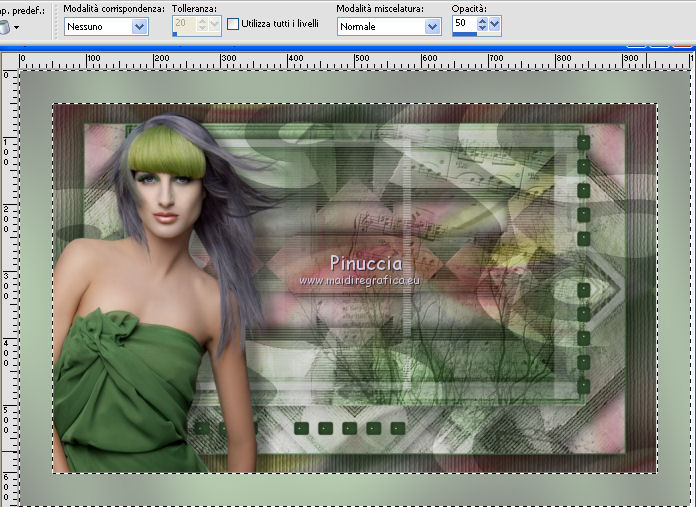This screenshot has height=507, width=696.
Task: Click the www.maidiregrafica.eu text on the image
Action: tap(359, 280)
